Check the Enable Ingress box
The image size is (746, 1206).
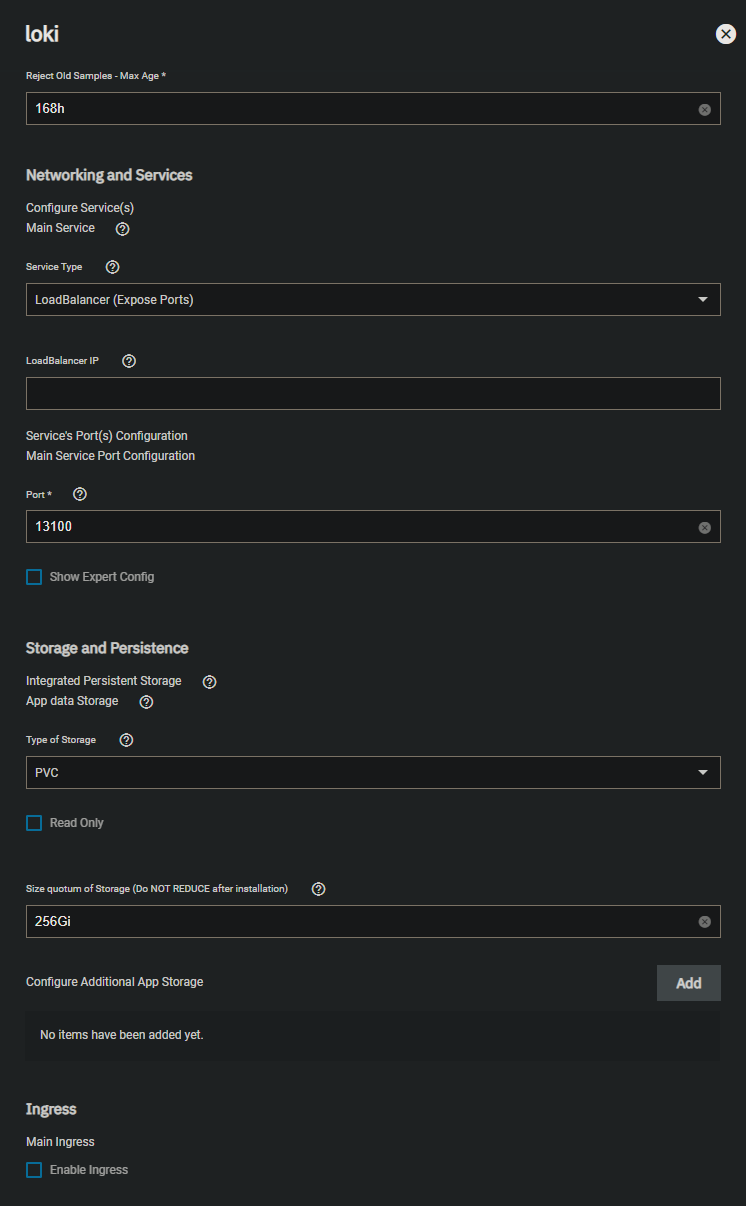(x=34, y=1170)
